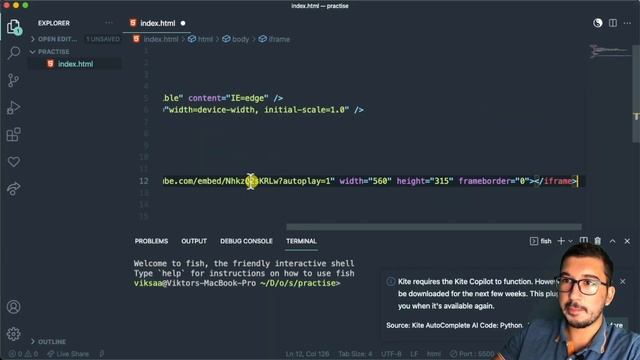640x360 pixels.
Task: Click the height="315" attribute text
Action: click(424, 181)
